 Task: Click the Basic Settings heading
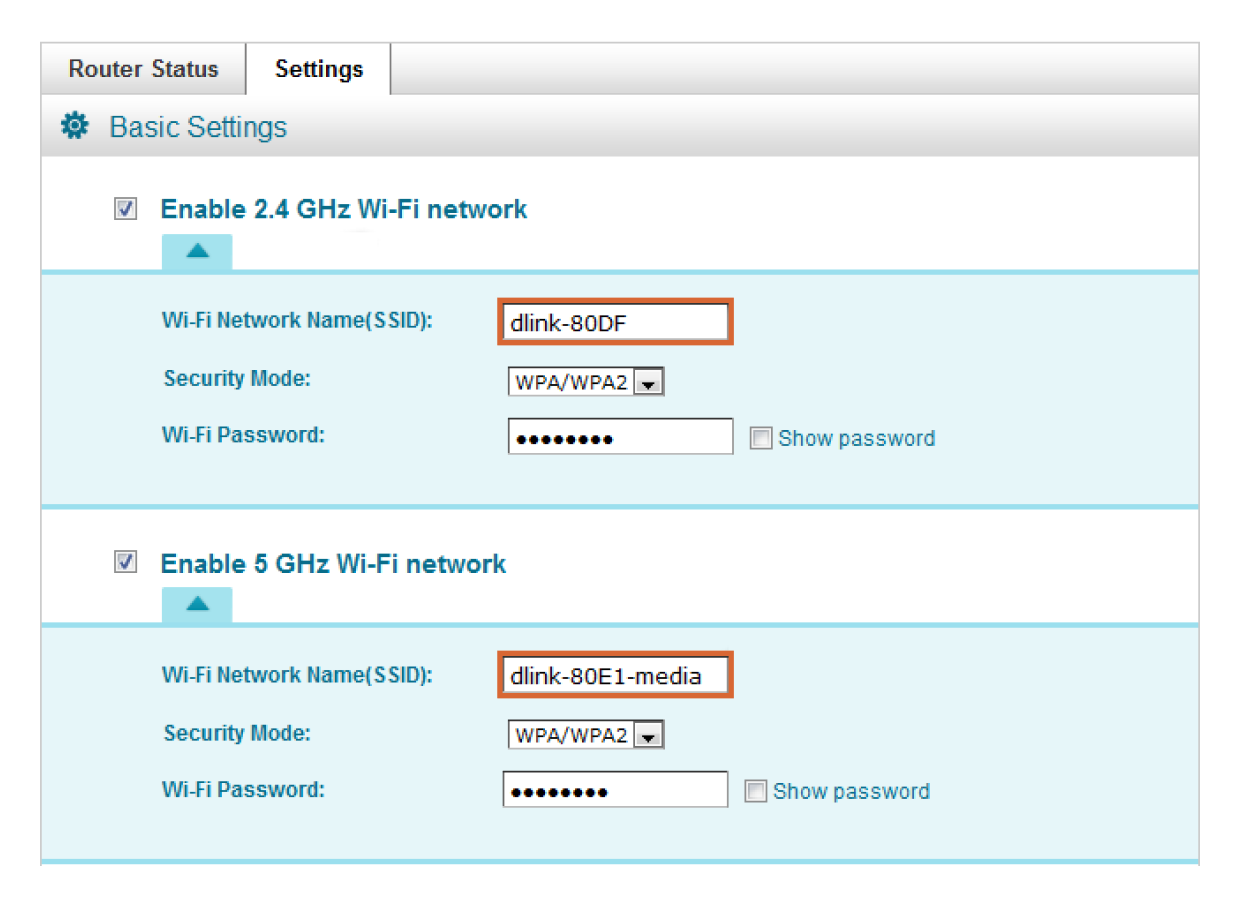point(198,127)
